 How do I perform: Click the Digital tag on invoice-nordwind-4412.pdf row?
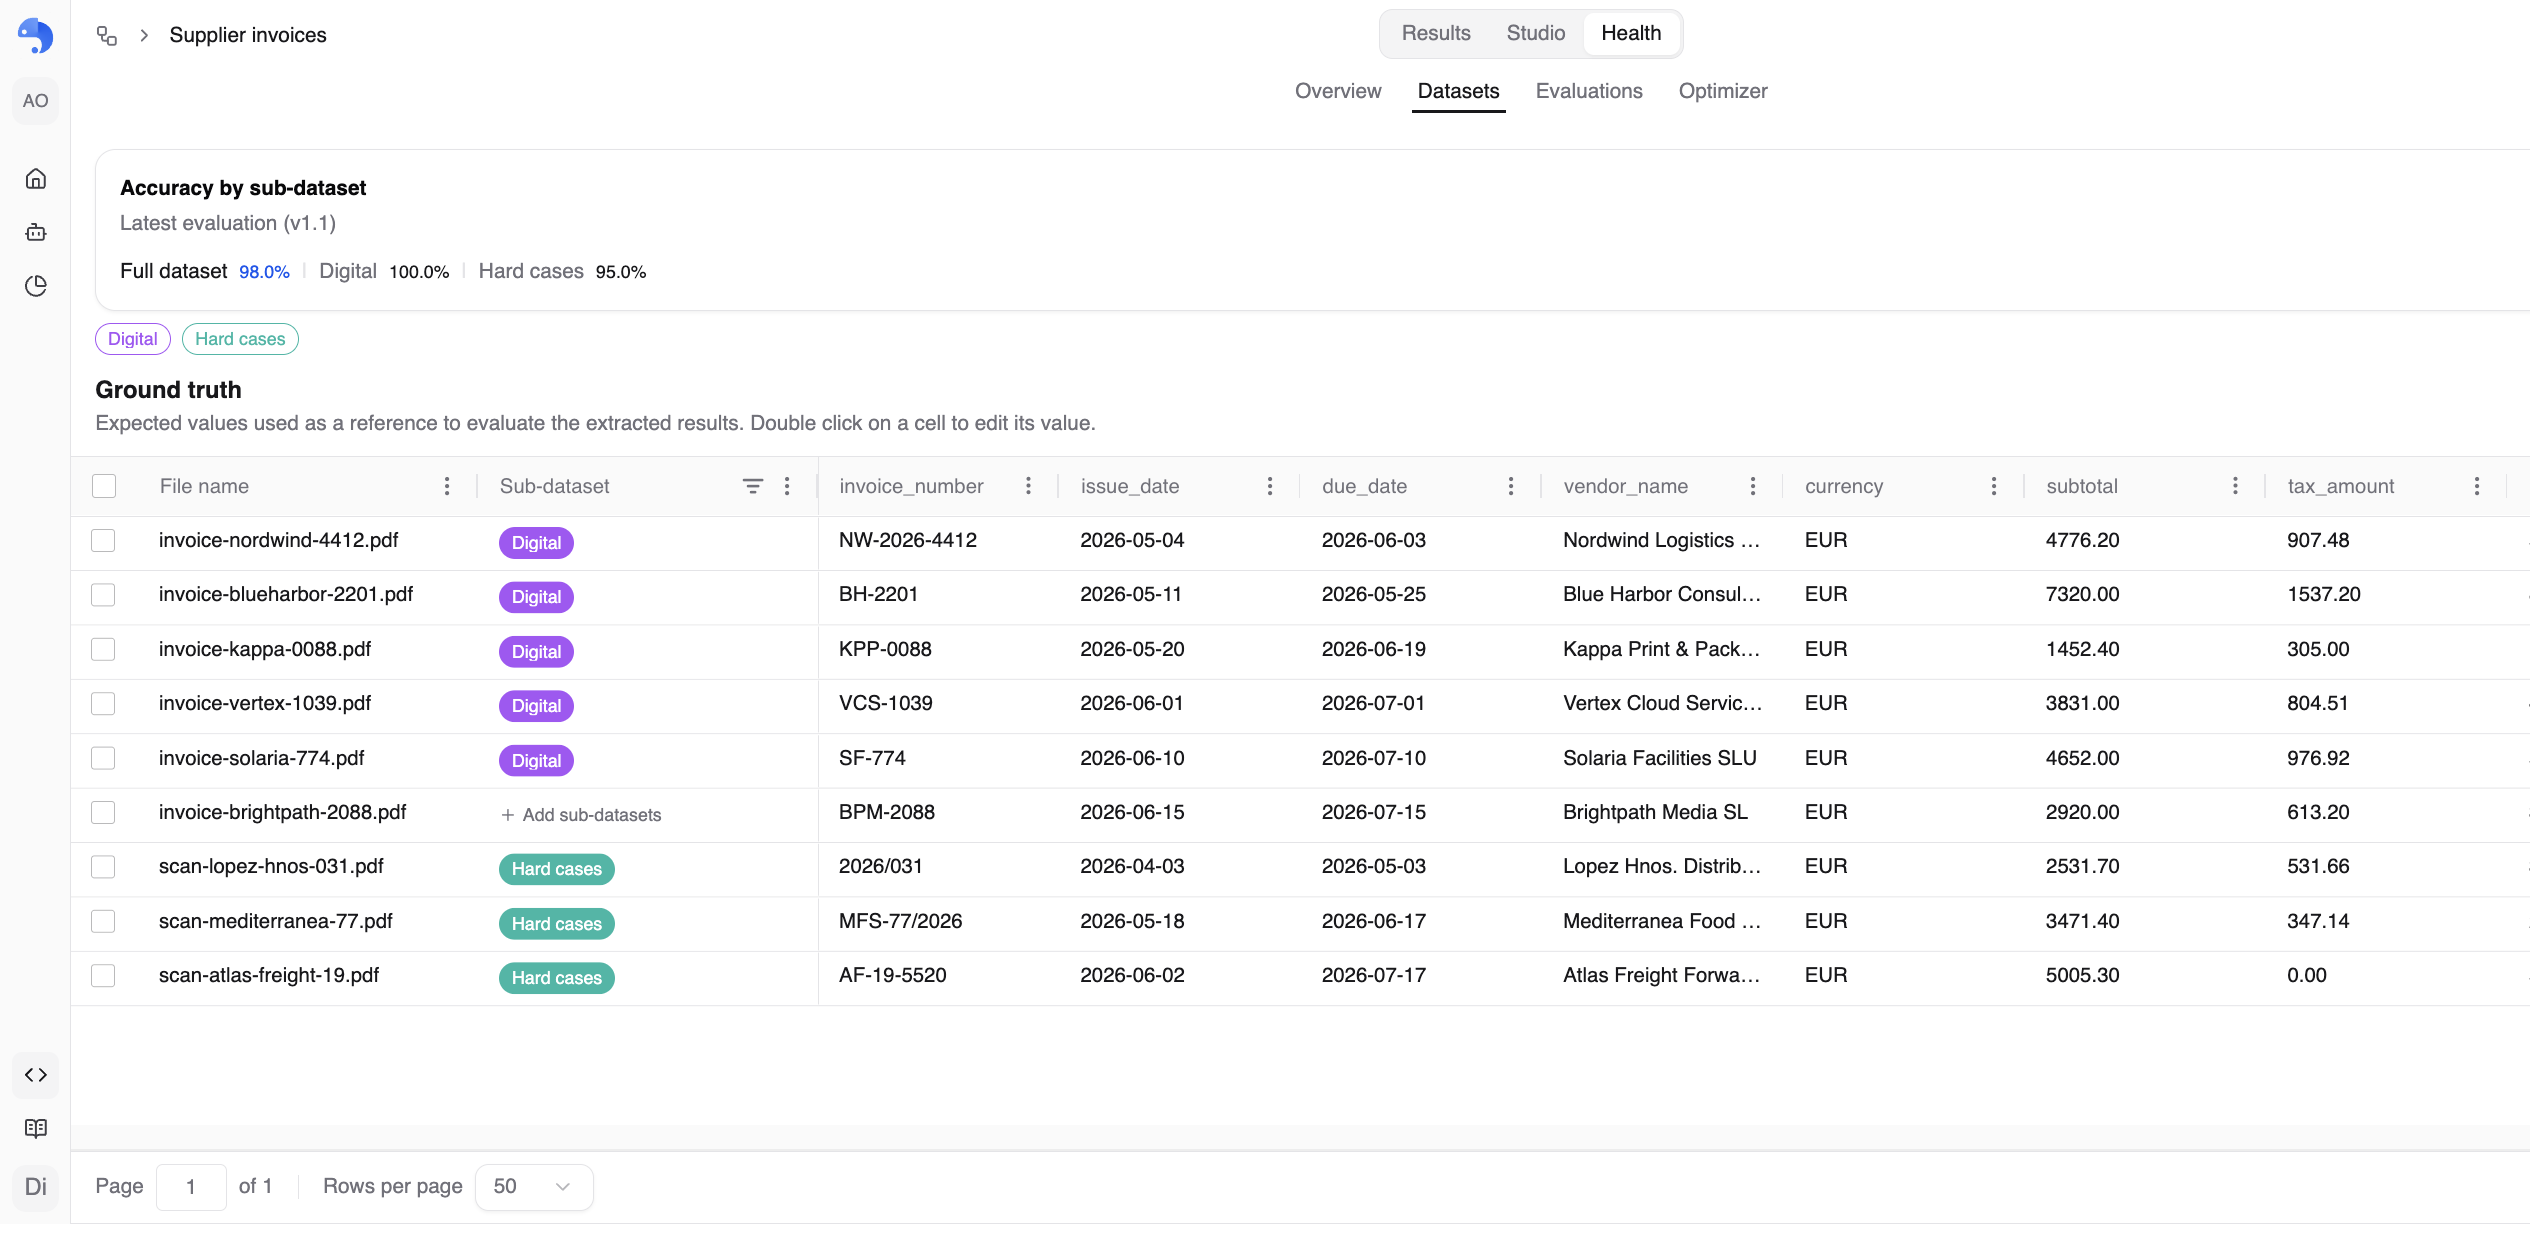pyautogui.click(x=536, y=543)
